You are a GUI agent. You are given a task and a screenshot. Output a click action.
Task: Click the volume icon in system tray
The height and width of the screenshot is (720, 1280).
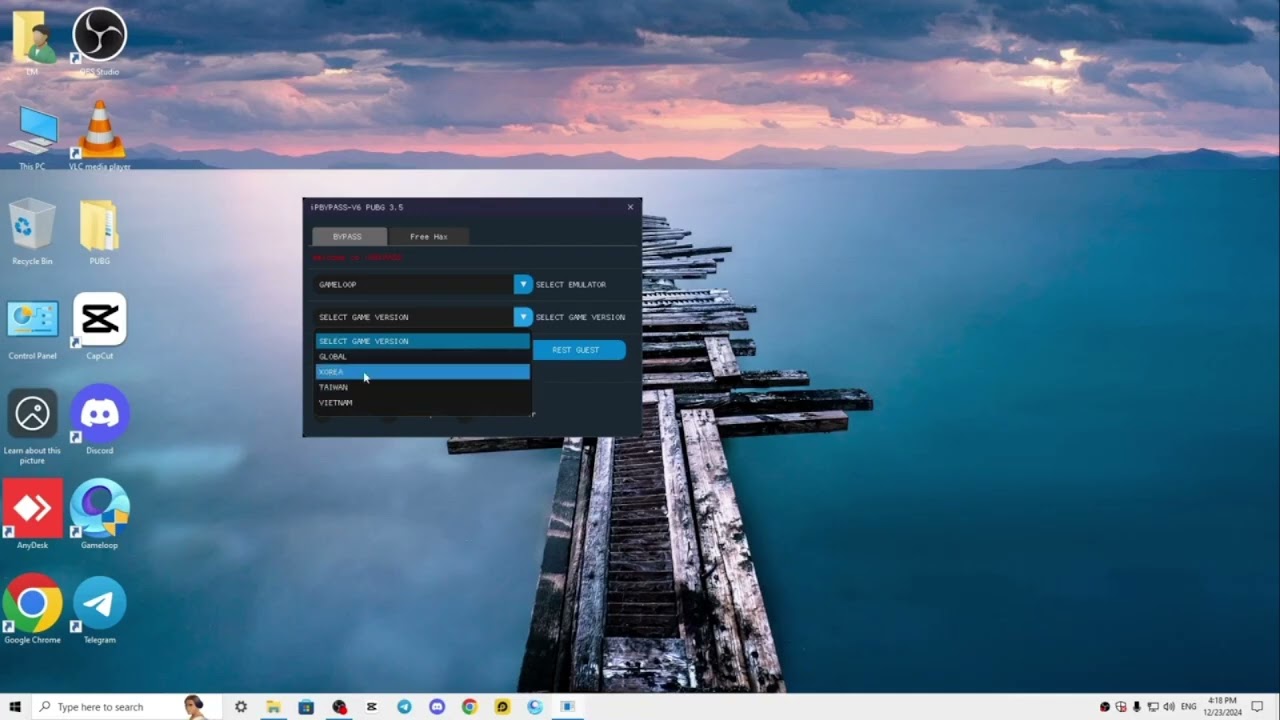tap(1169, 707)
